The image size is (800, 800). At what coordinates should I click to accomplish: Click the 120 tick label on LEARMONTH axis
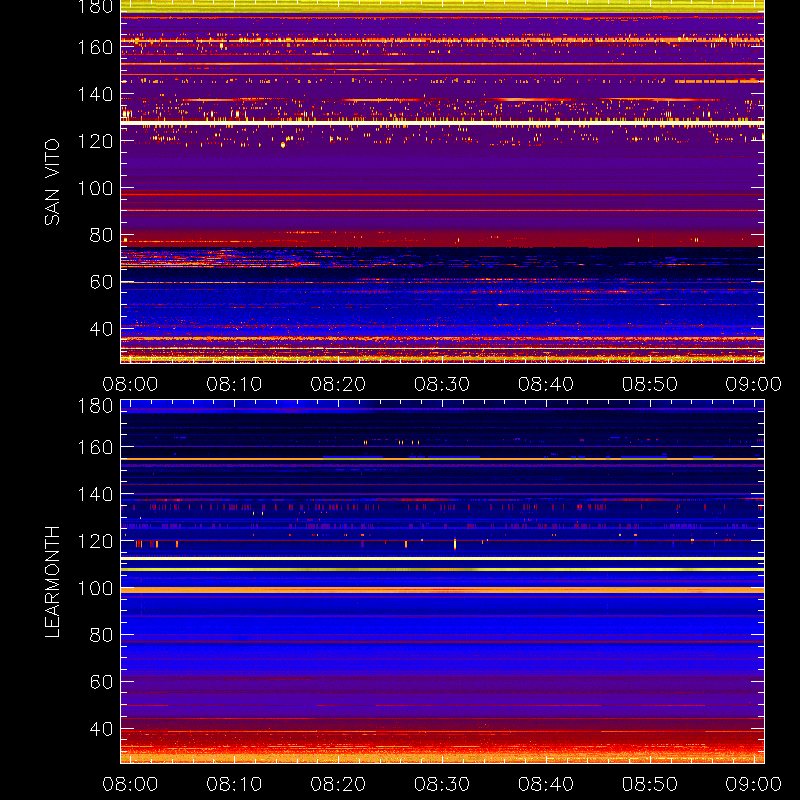[x=95, y=541]
